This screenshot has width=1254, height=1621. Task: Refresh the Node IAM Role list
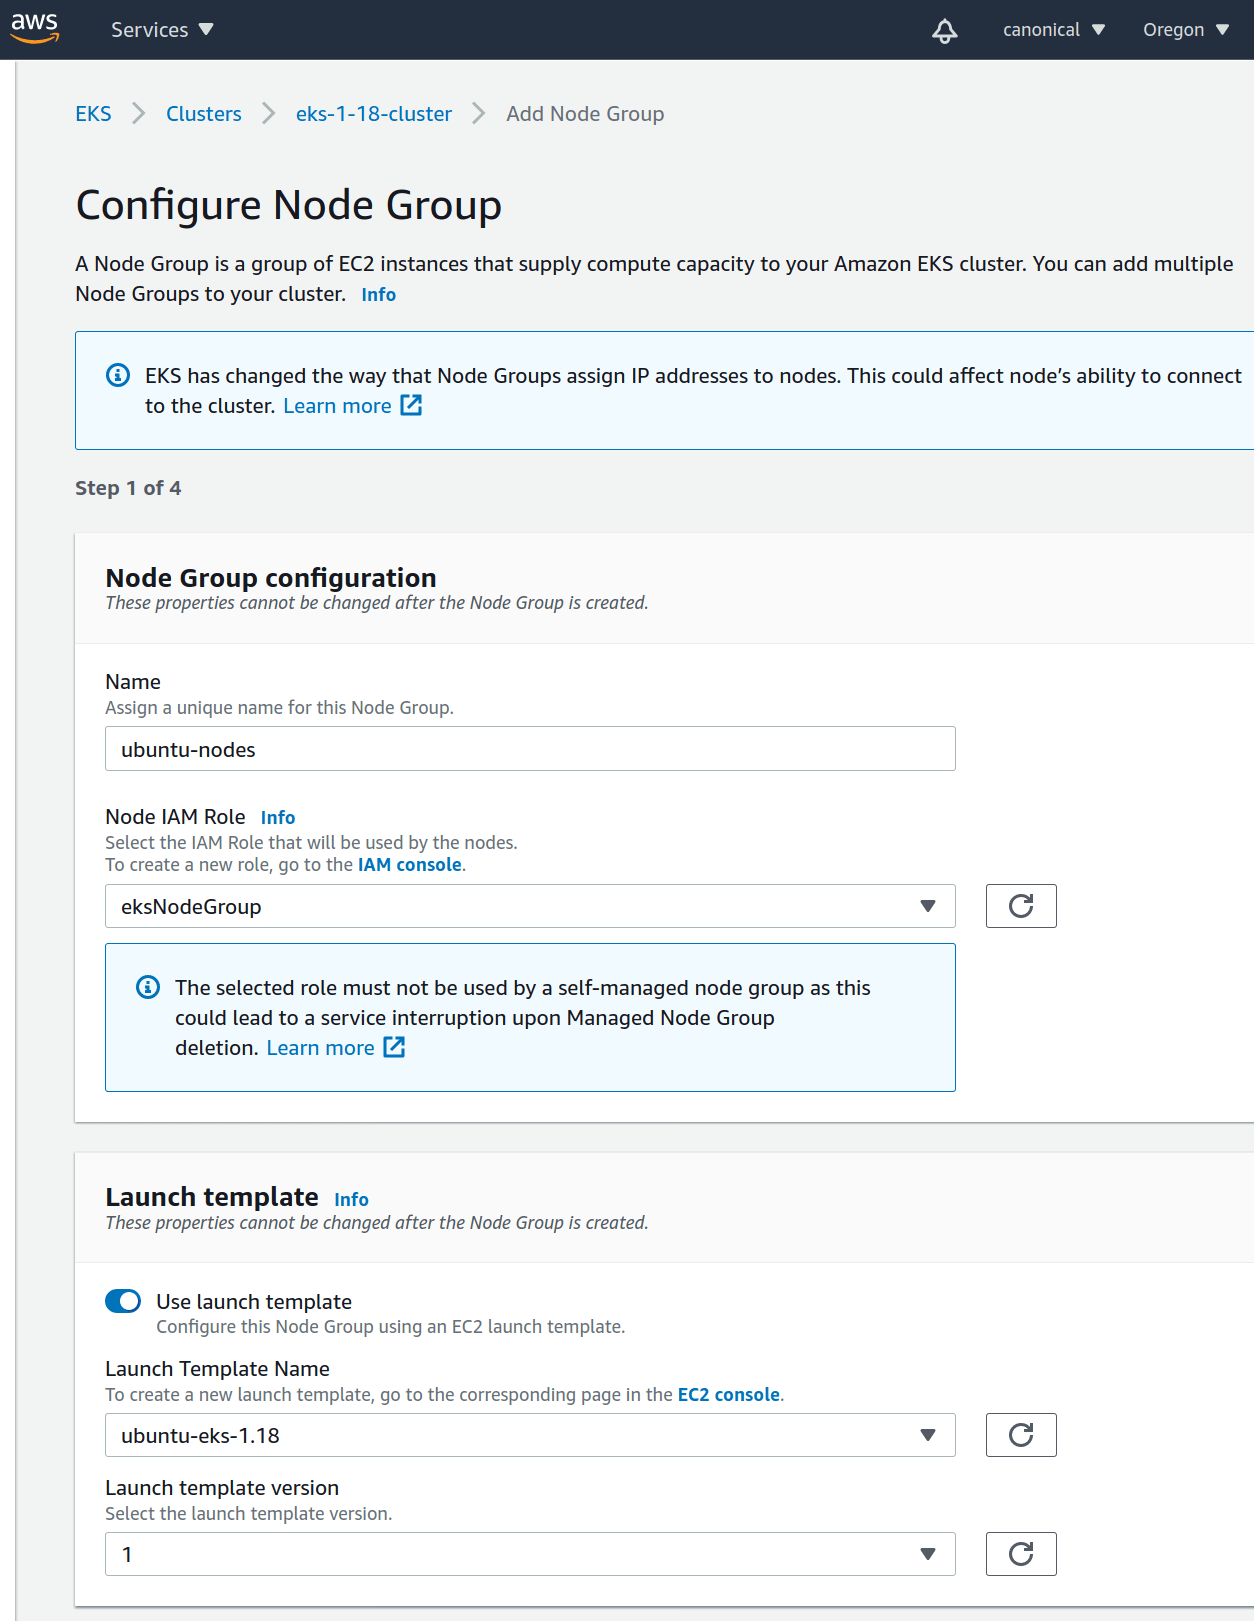pos(1021,906)
